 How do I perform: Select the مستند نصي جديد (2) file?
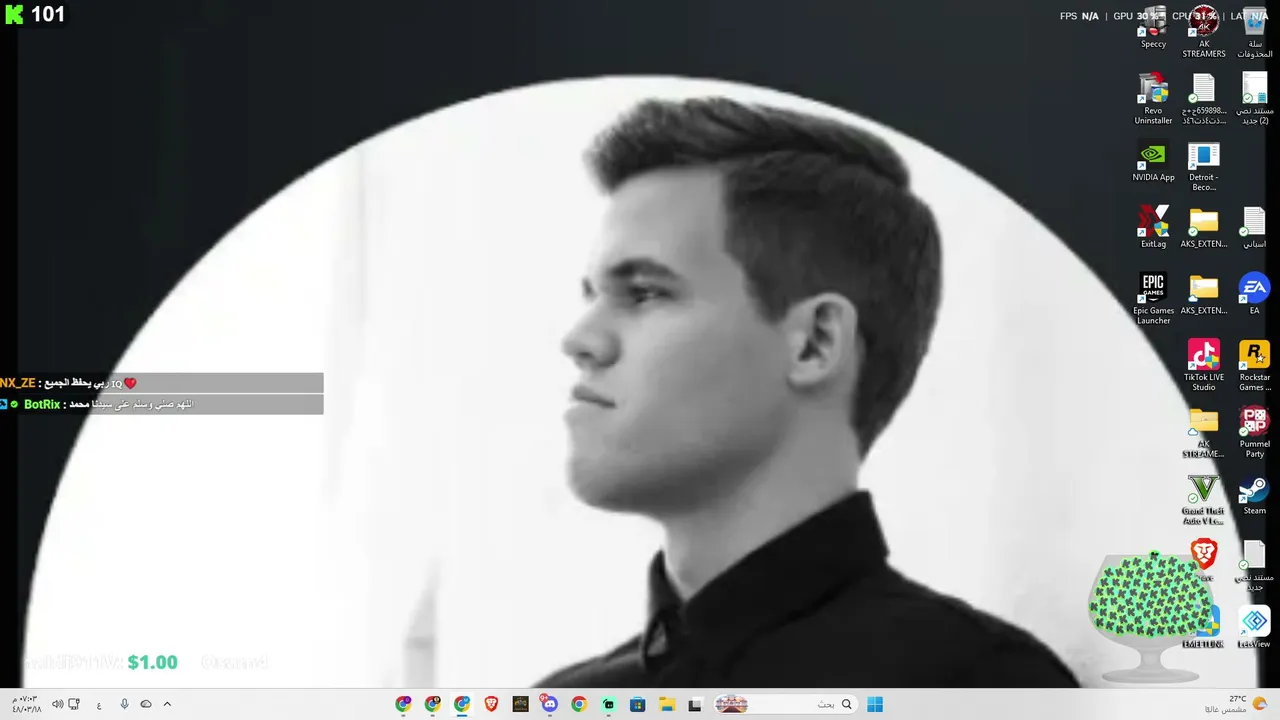[1254, 99]
